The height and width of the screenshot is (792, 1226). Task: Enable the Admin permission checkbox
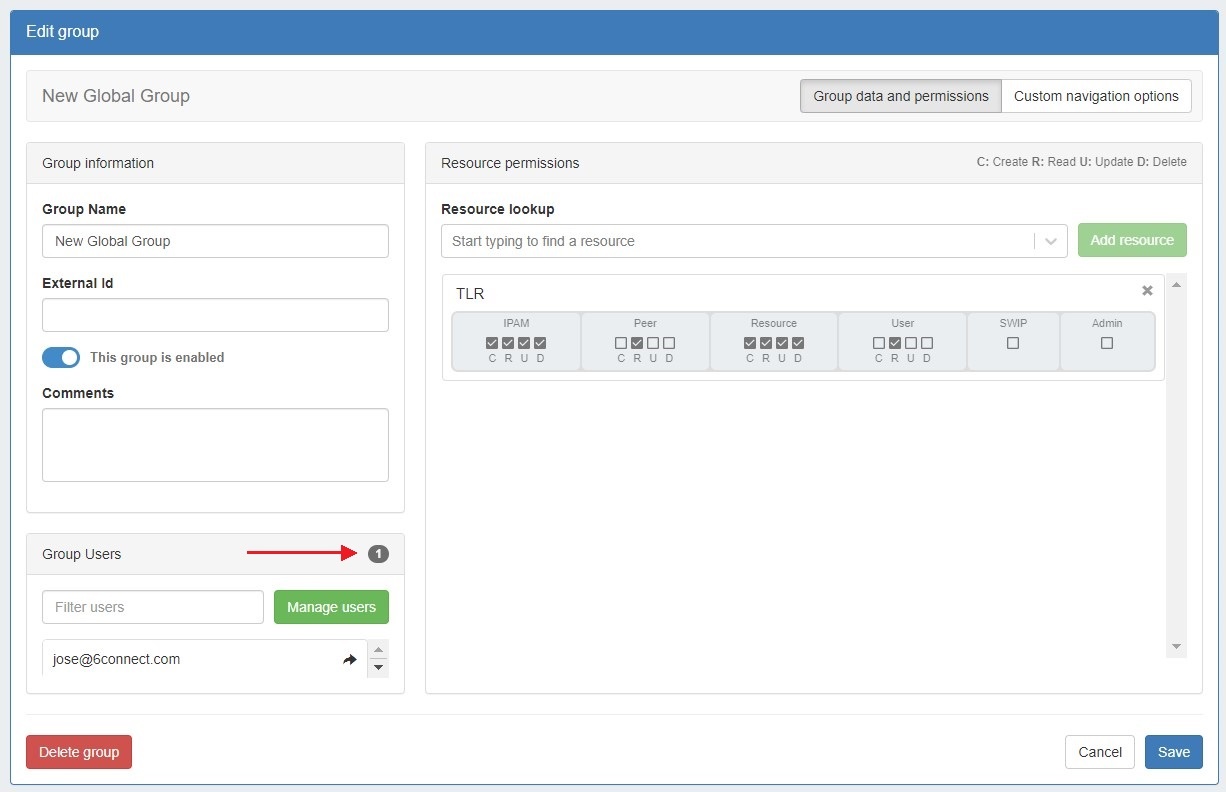pyautogui.click(x=1107, y=343)
